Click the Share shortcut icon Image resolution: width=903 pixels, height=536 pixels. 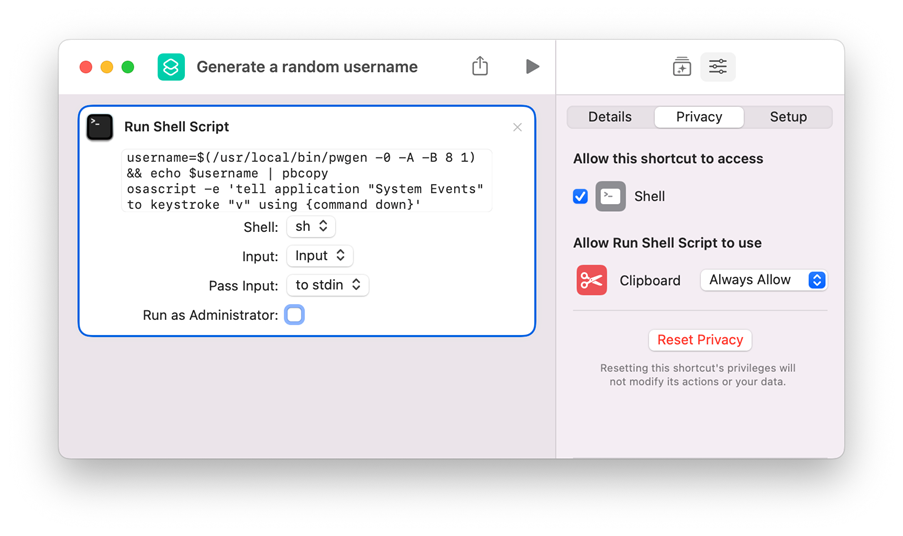[480, 67]
